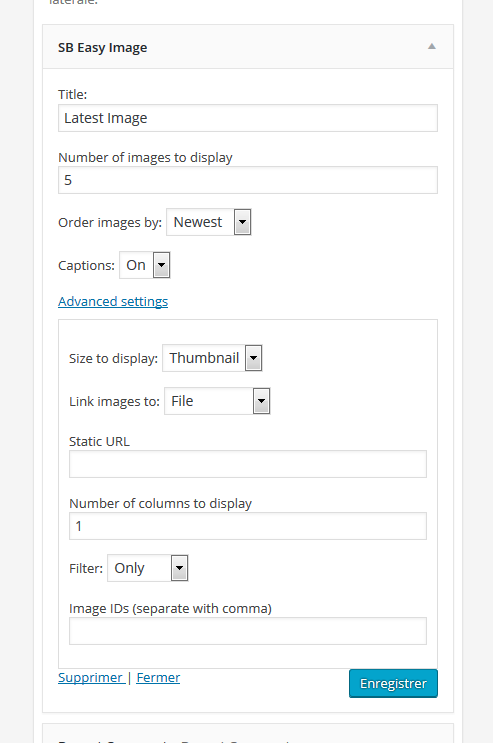
Task: Open the Captions dropdown
Action: pos(145,265)
